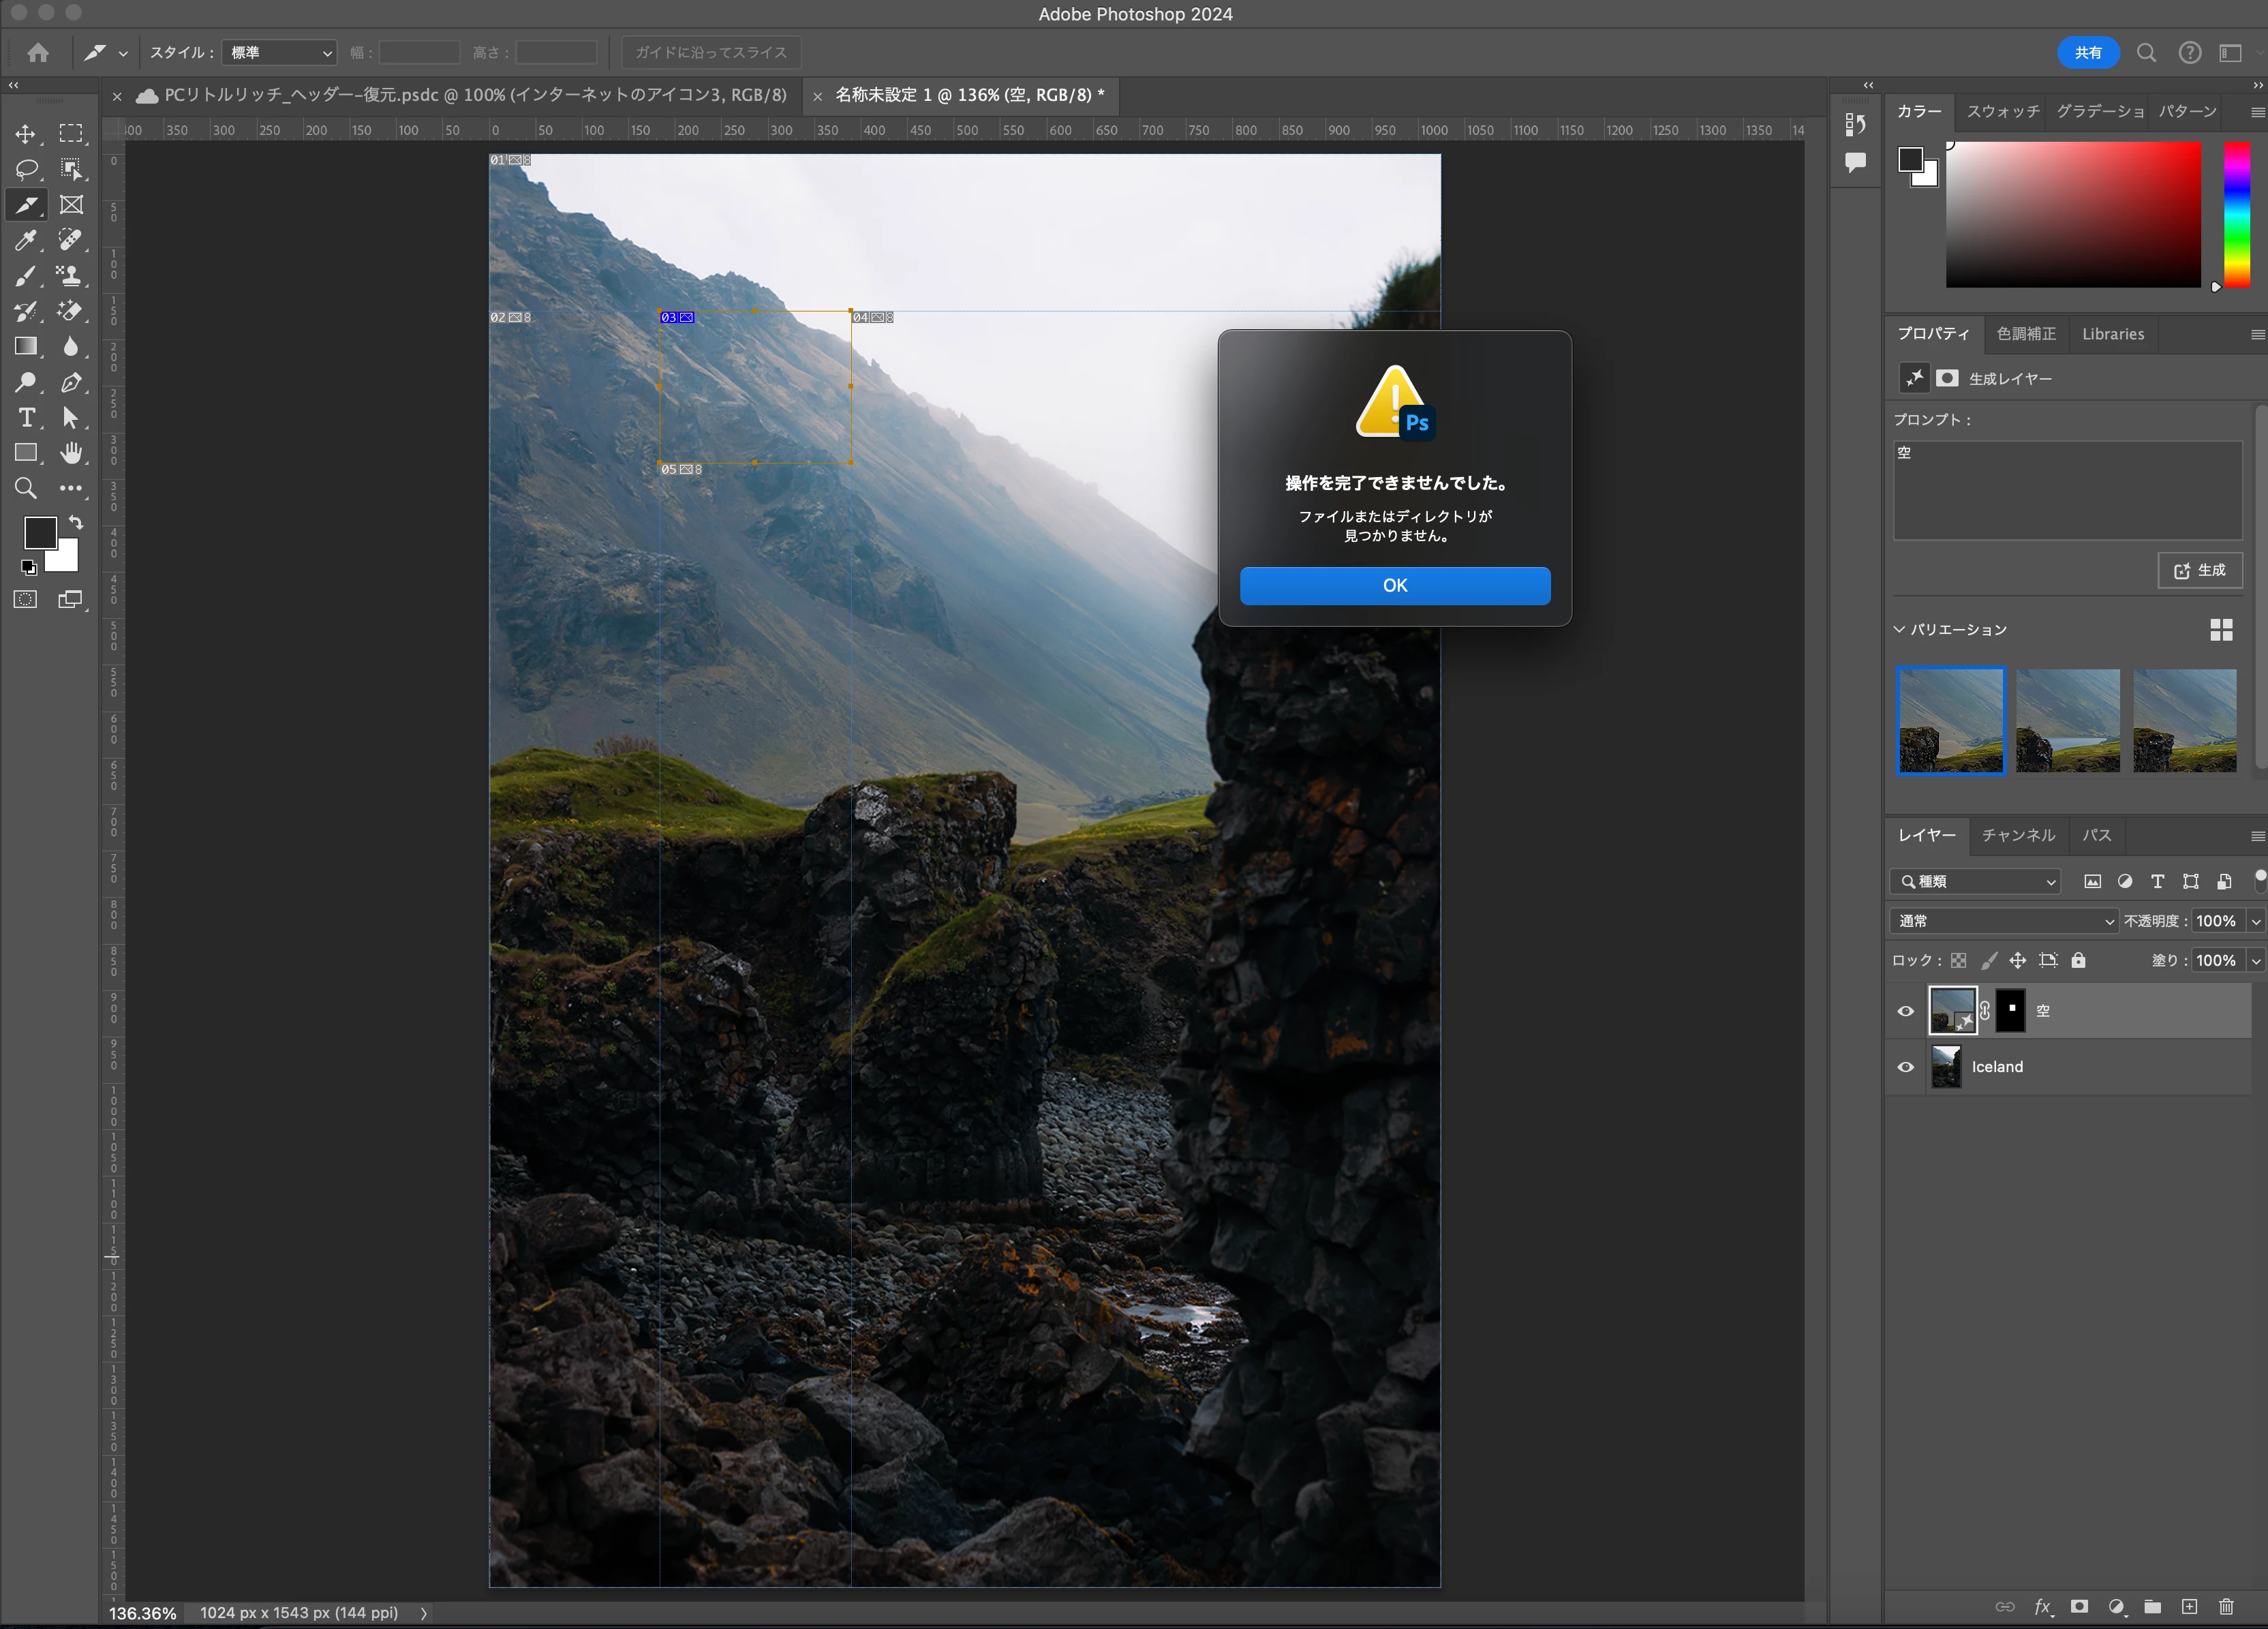Toggle lock all for layer
The width and height of the screenshot is (2268, 1629).
click(x=2079, y=960)
